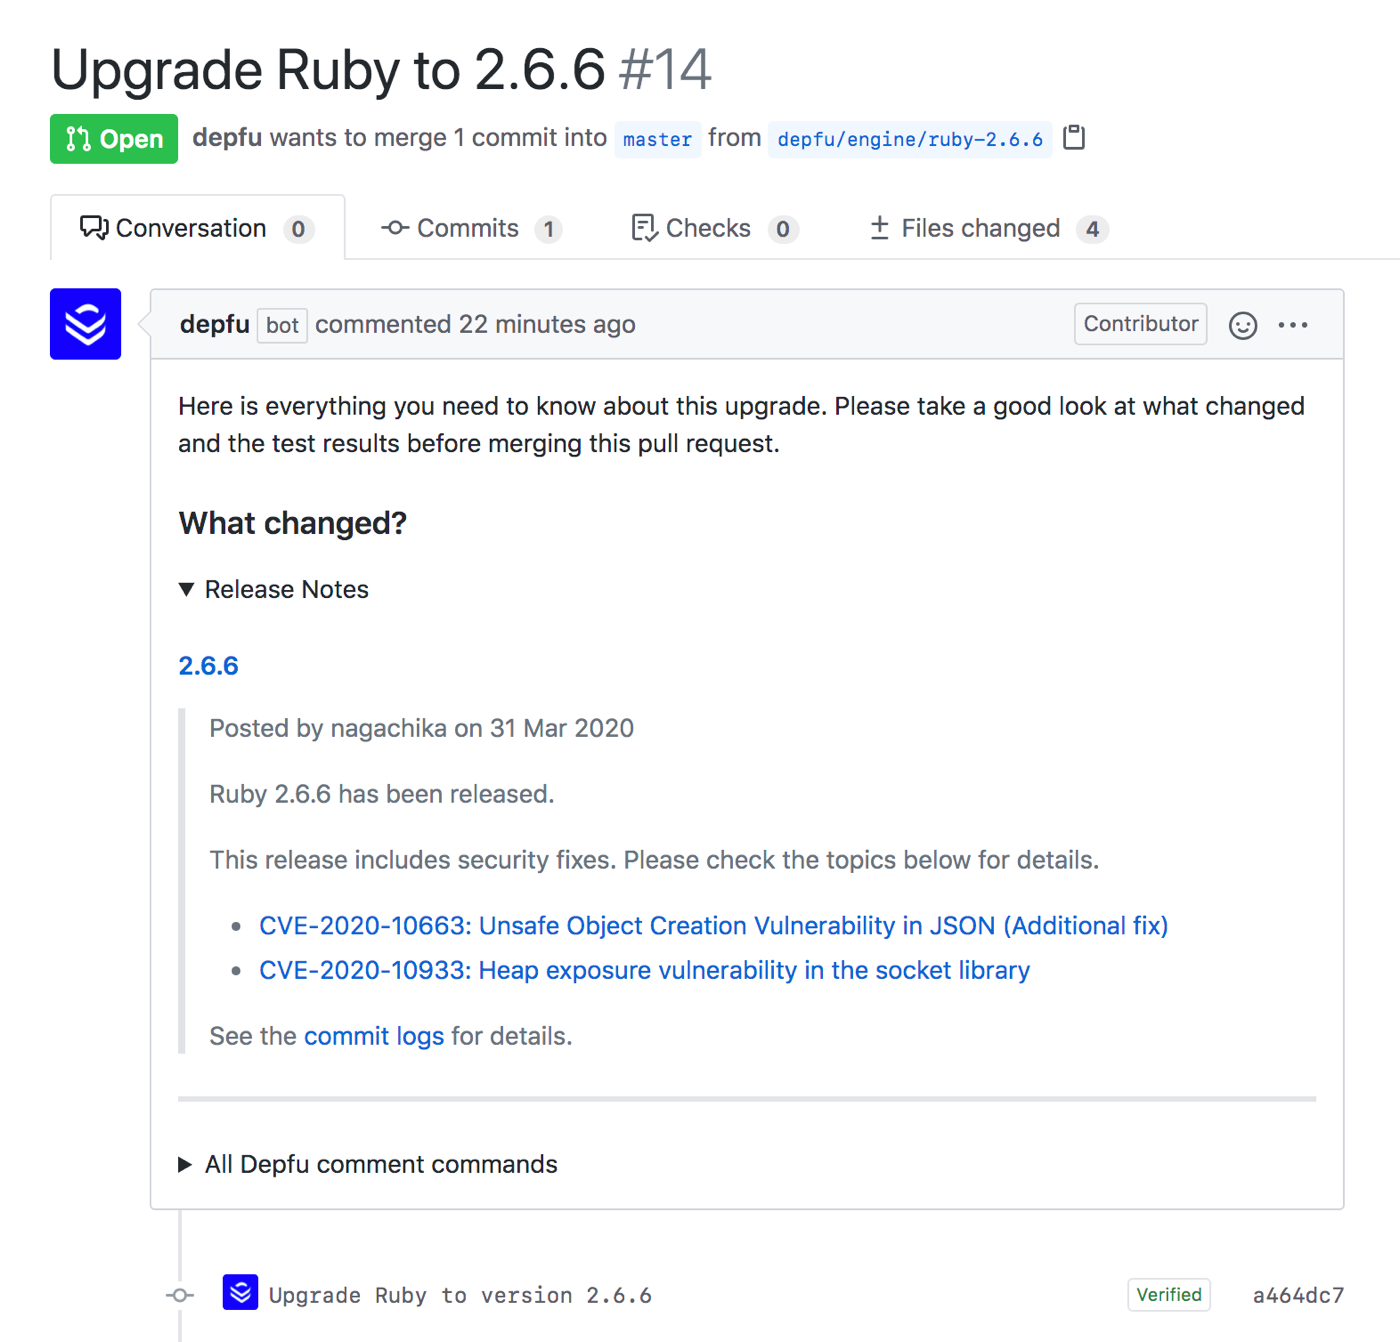Open the 2.6.6 release heading link
1400x1342 pixels.
pyautogui.click(x=208, y=666)
